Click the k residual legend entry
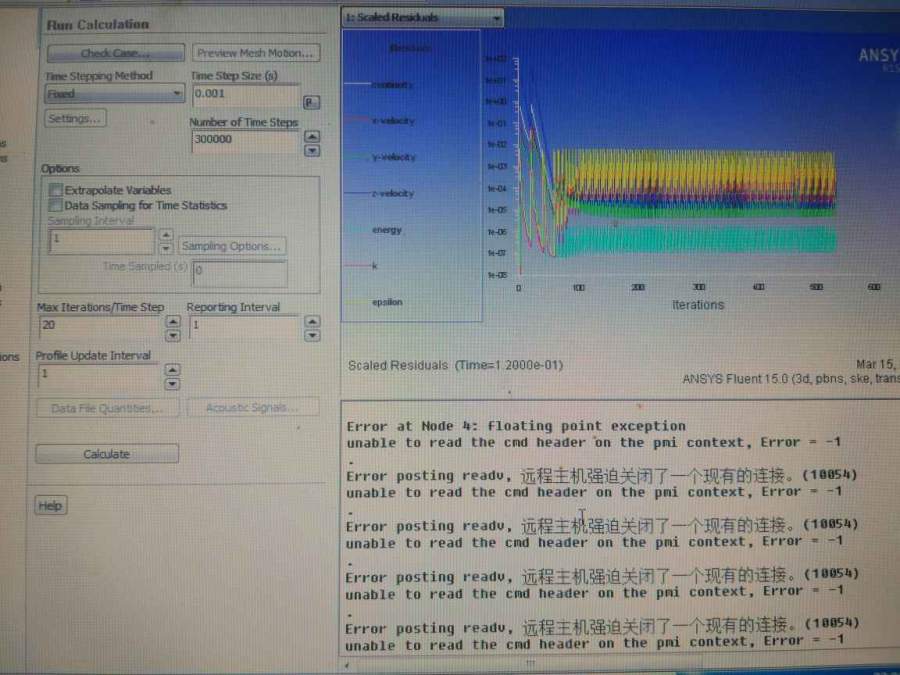The image size is (900, 675). [374, 266]
